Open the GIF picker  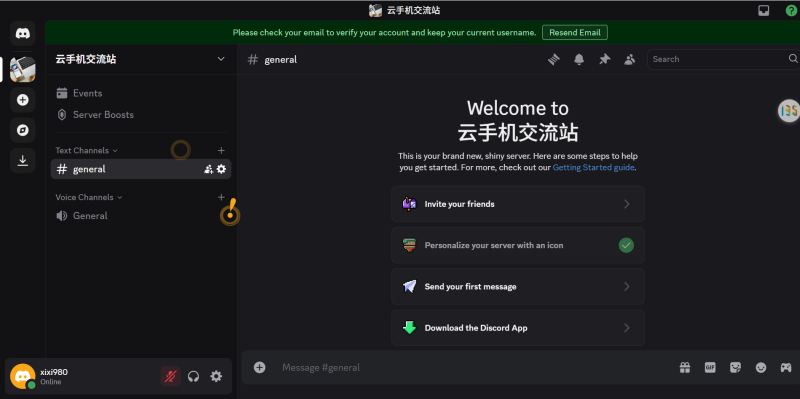pos(710,367)
